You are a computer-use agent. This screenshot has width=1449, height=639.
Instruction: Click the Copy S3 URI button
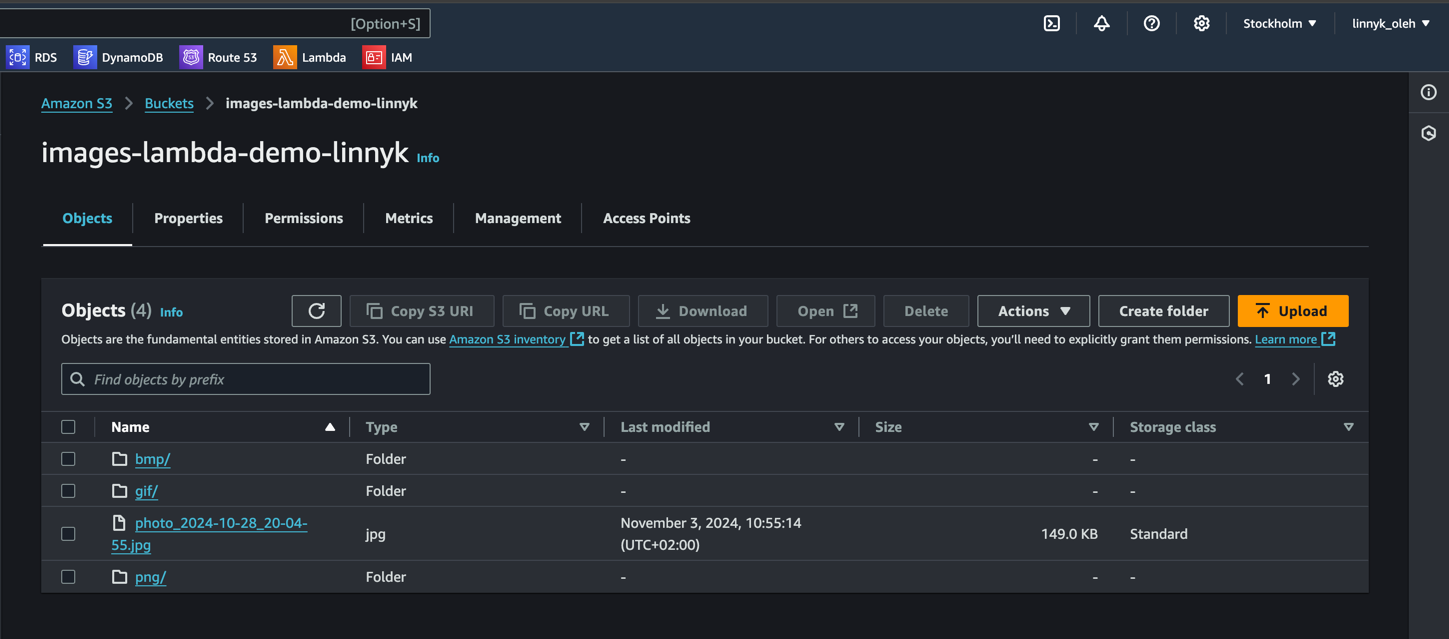(x=420, y=311)
